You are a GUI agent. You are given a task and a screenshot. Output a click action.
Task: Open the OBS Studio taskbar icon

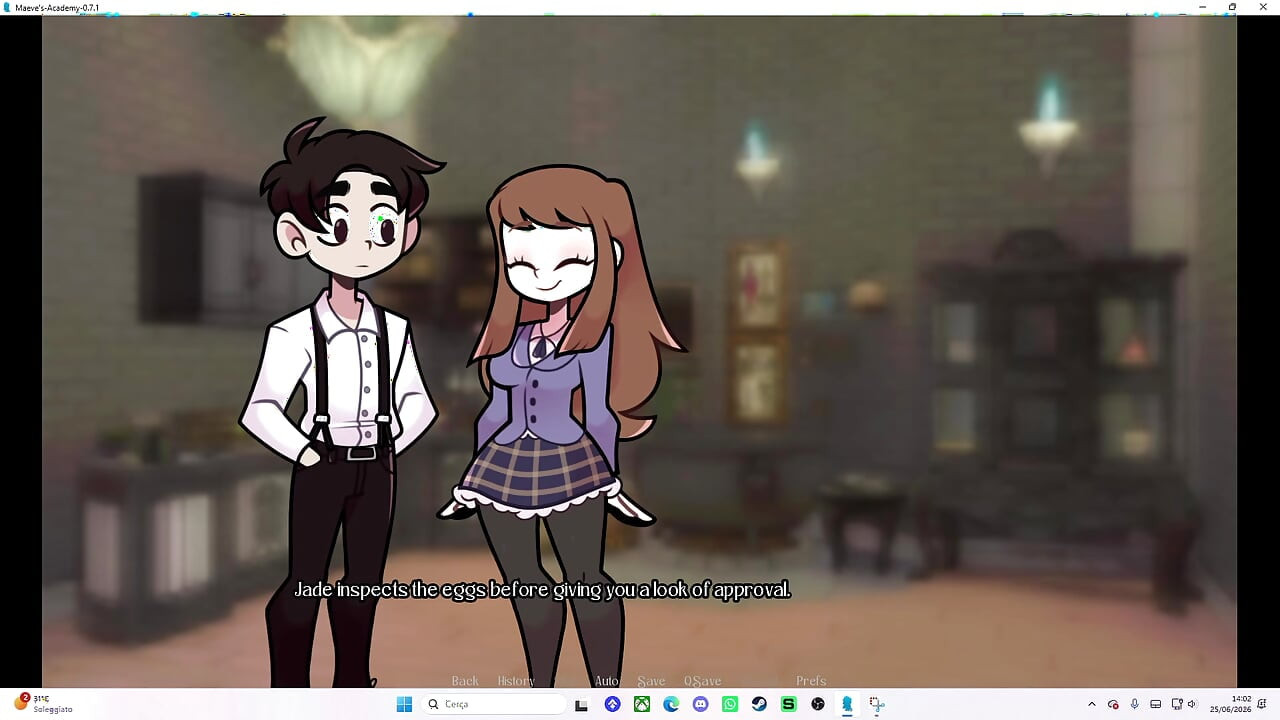click(x=818, y=704)
